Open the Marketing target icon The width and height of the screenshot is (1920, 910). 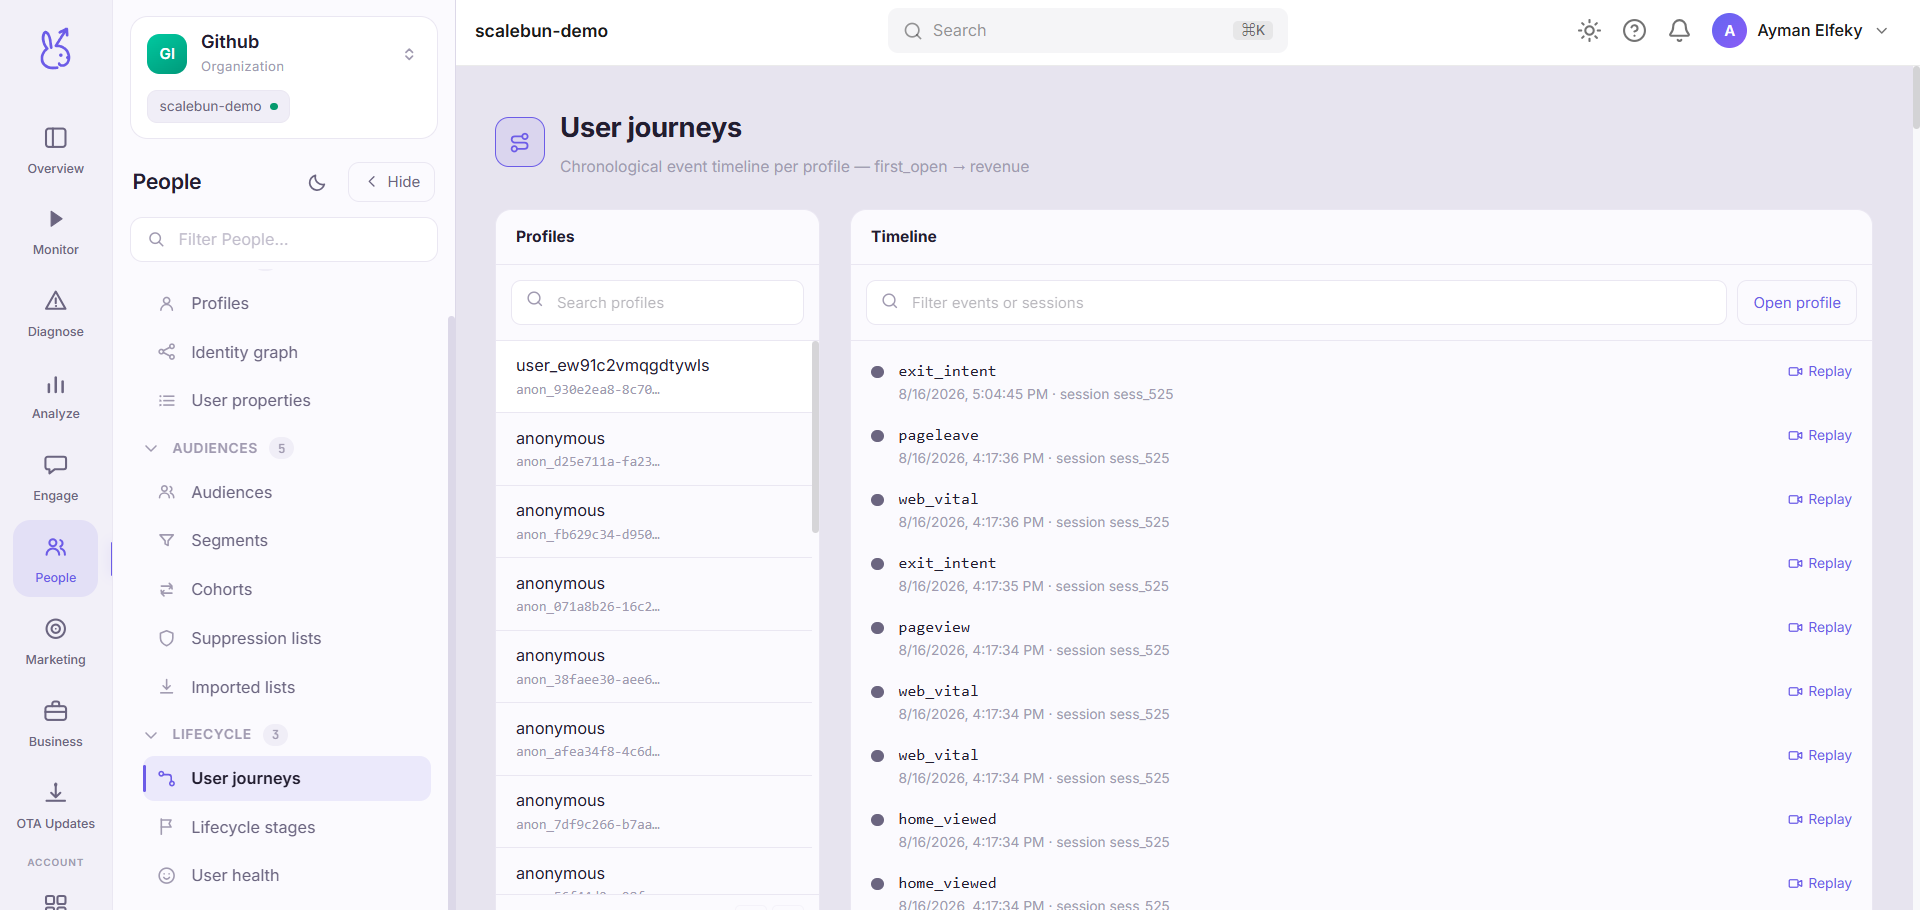click(56, 629)
